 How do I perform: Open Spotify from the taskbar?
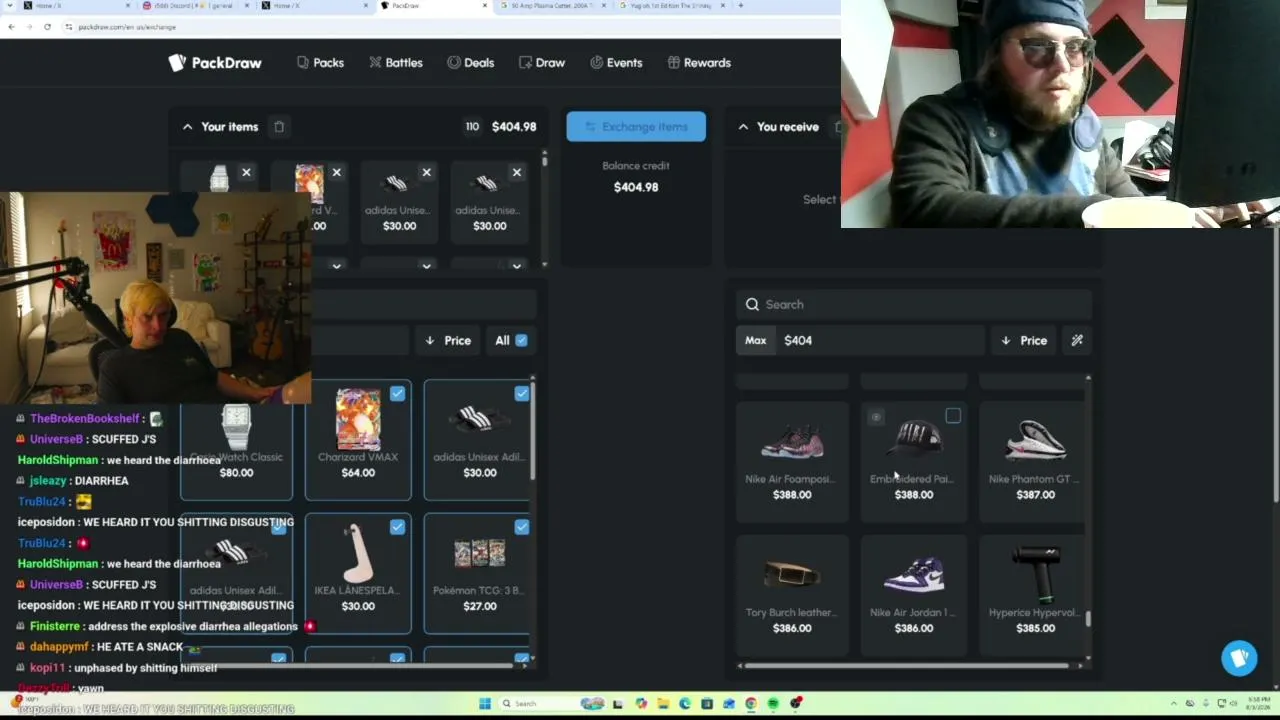click(773, 704)
